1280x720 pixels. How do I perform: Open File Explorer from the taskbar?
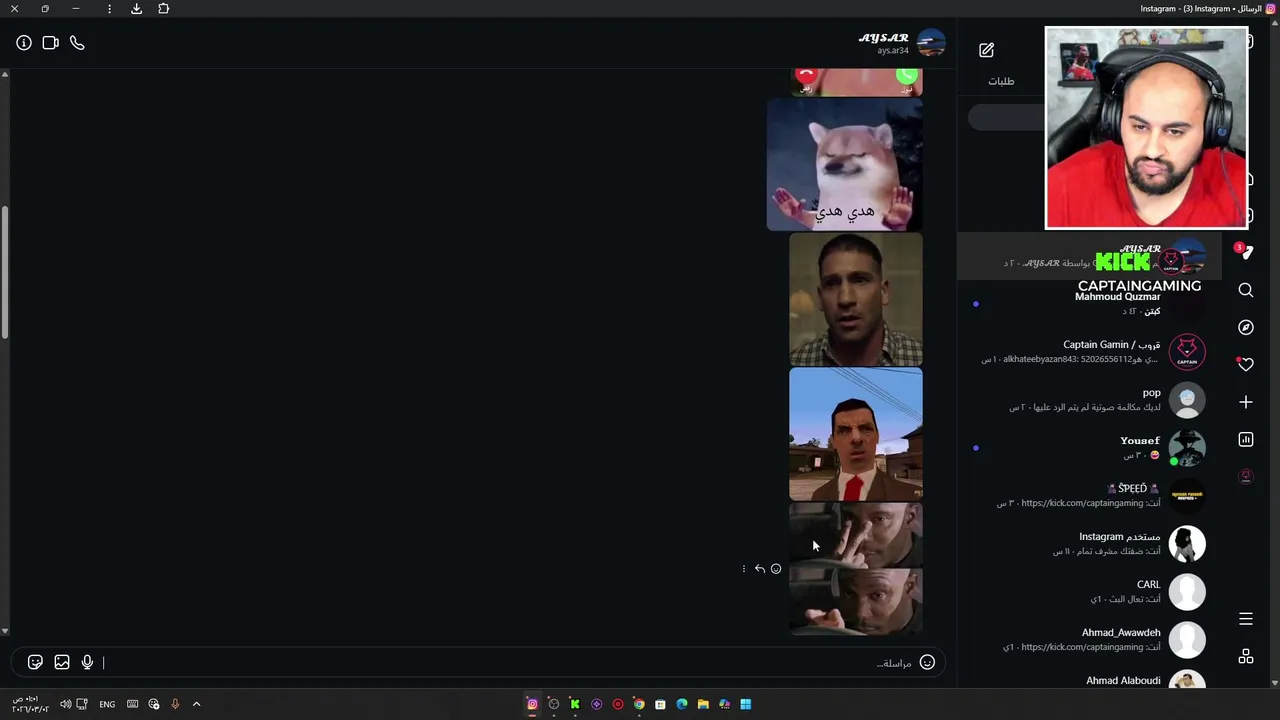click(703, 704)
